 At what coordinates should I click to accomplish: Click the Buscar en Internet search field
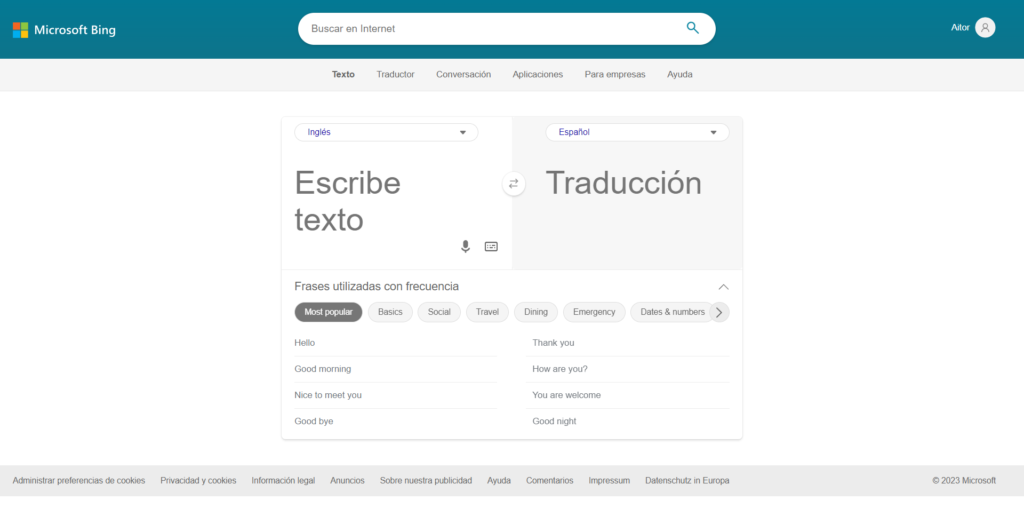[x=490, y=29]
